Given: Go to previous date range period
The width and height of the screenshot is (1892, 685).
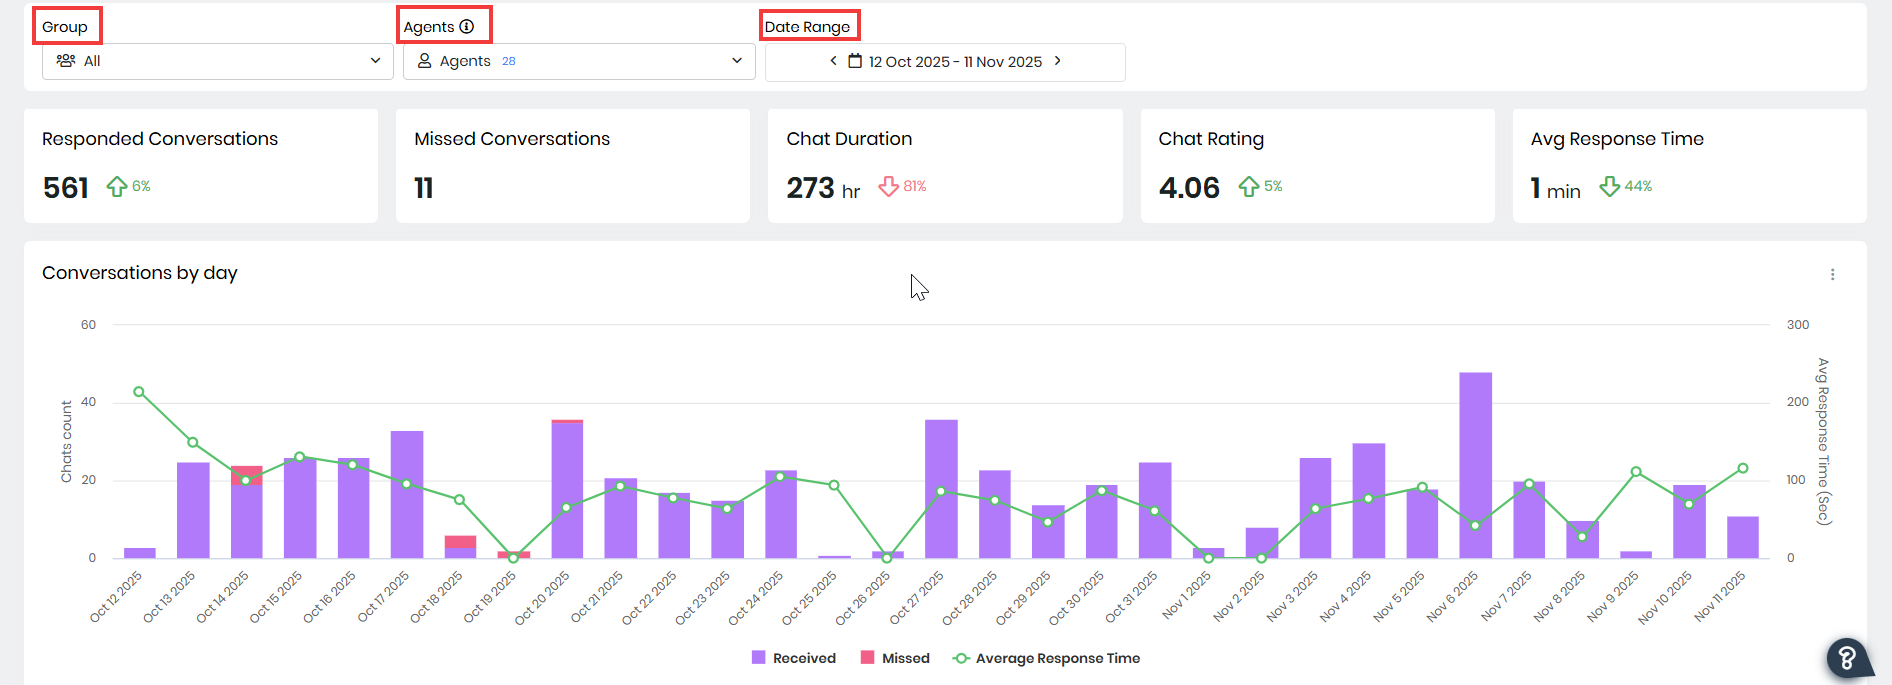Looking at the screenshot, I should [x=833, y=61].
